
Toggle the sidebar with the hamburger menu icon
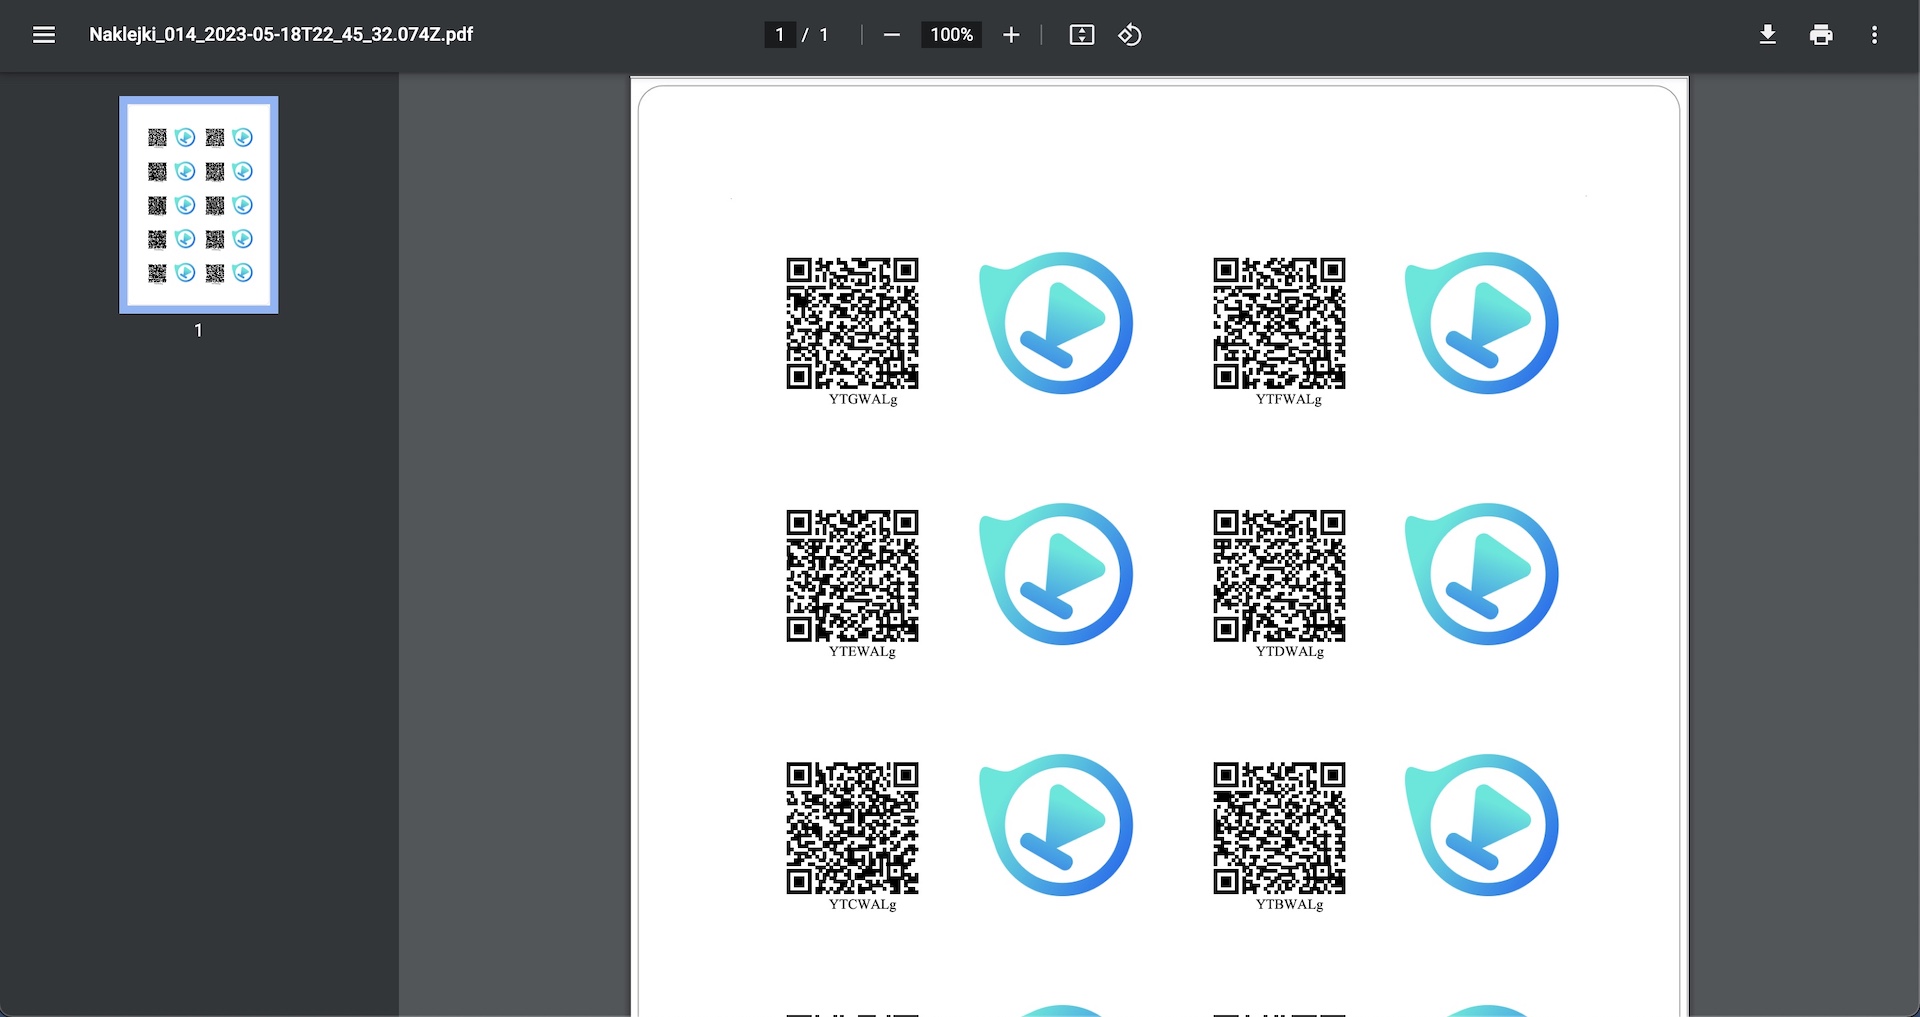pos(44,35)
